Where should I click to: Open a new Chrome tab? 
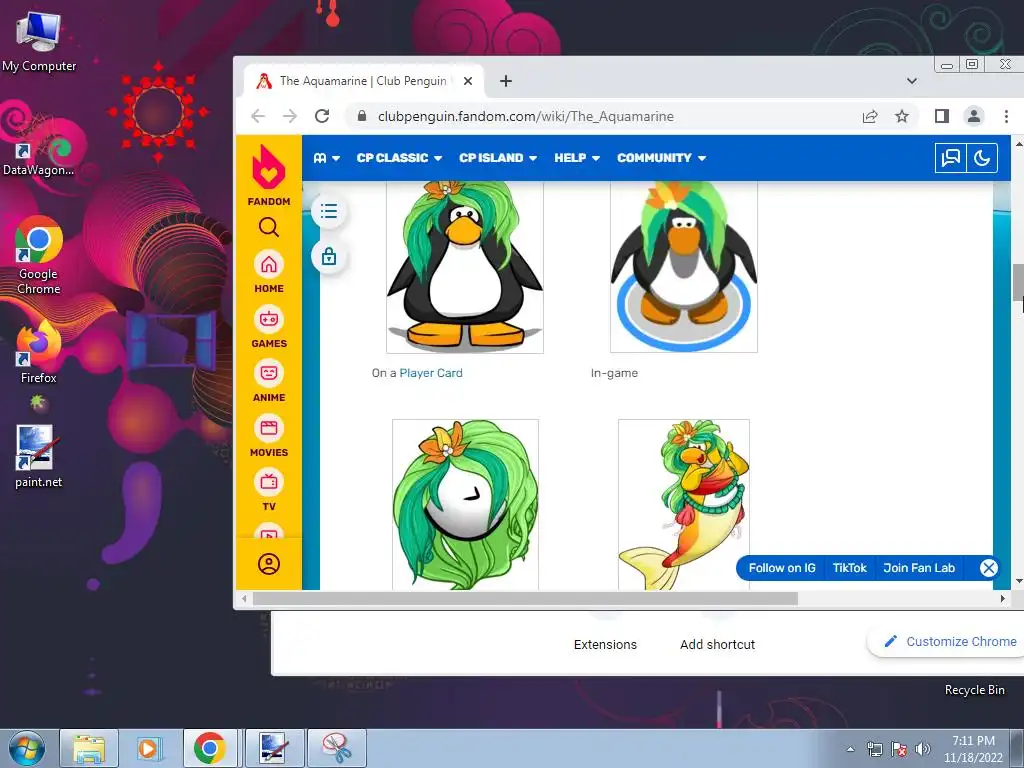pyautogui.click(x=505, y=81)
